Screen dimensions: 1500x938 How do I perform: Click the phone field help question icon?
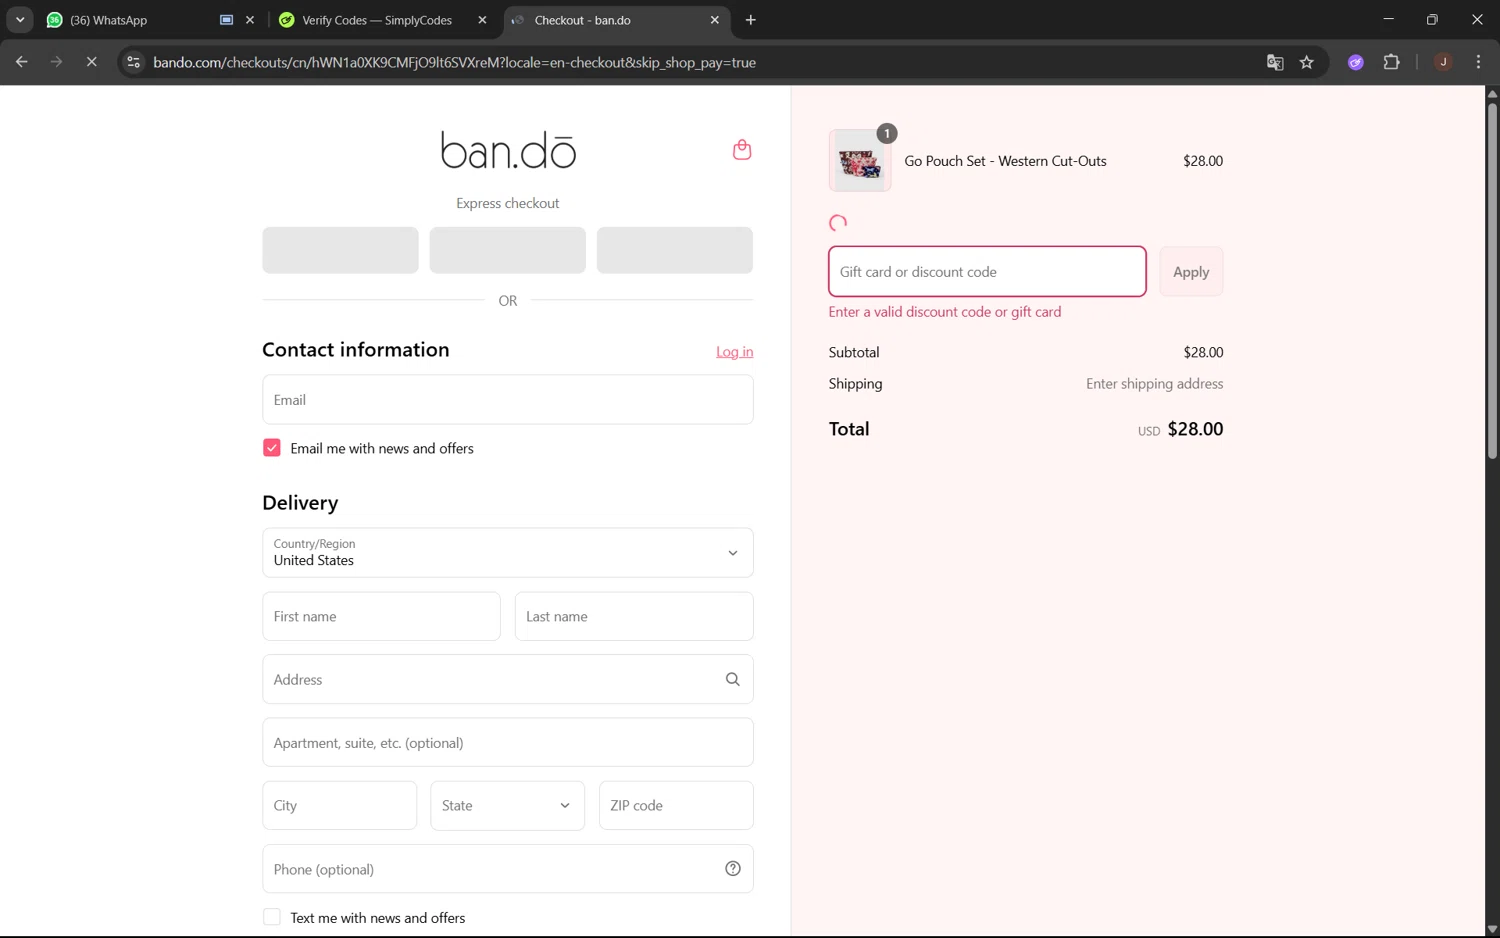coord(733,869)
